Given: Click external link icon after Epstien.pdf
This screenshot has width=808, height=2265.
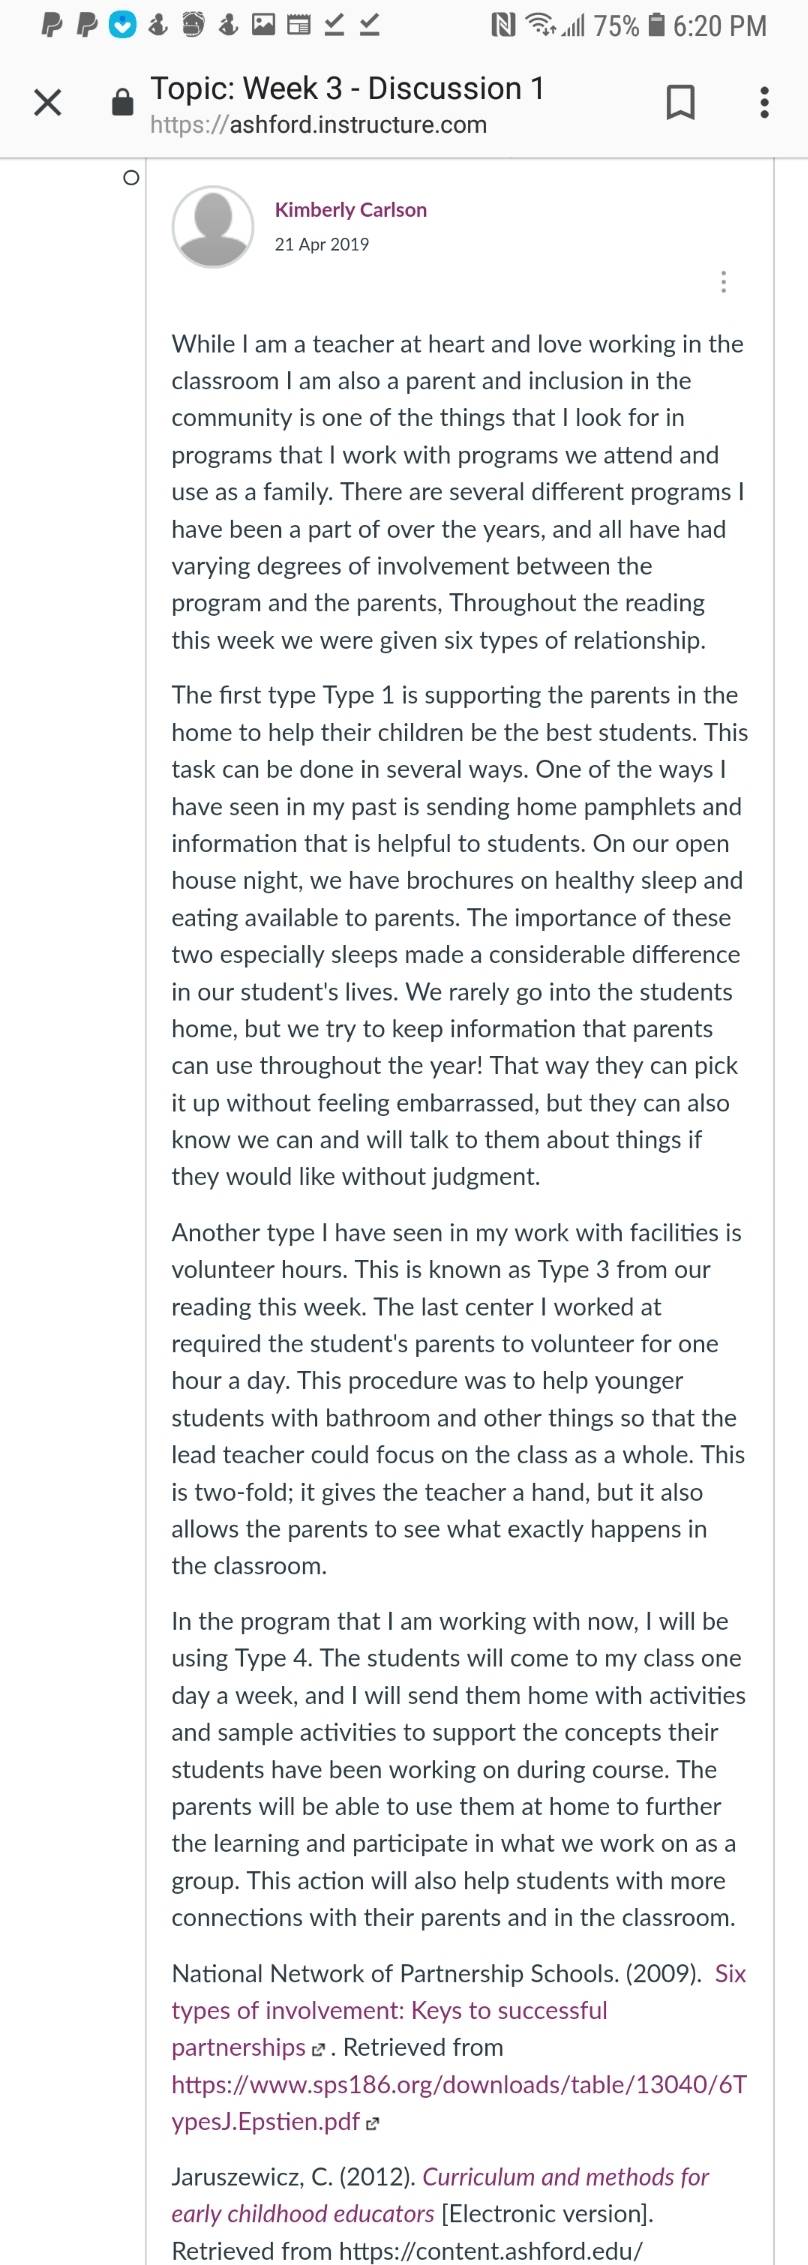Looking at the screenshot, I should tap(373, 2123).
